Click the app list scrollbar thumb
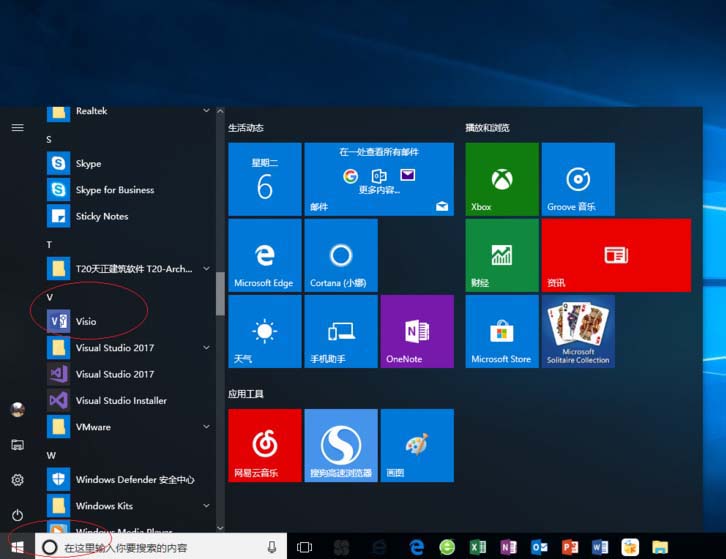The image size is (726, 559). (220, 294)
